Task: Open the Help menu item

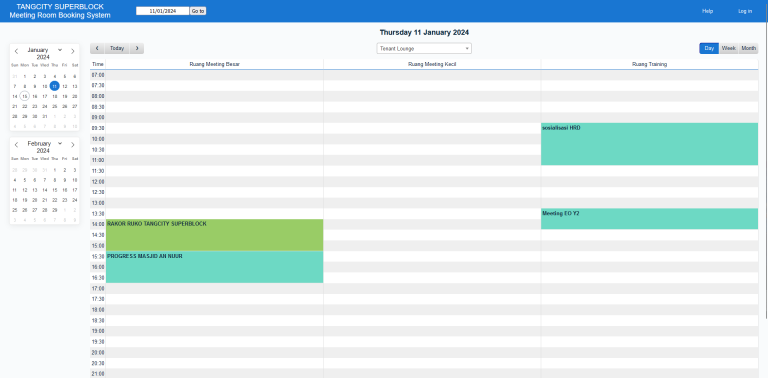Action: pyautogui.click(x=707, y=11)
